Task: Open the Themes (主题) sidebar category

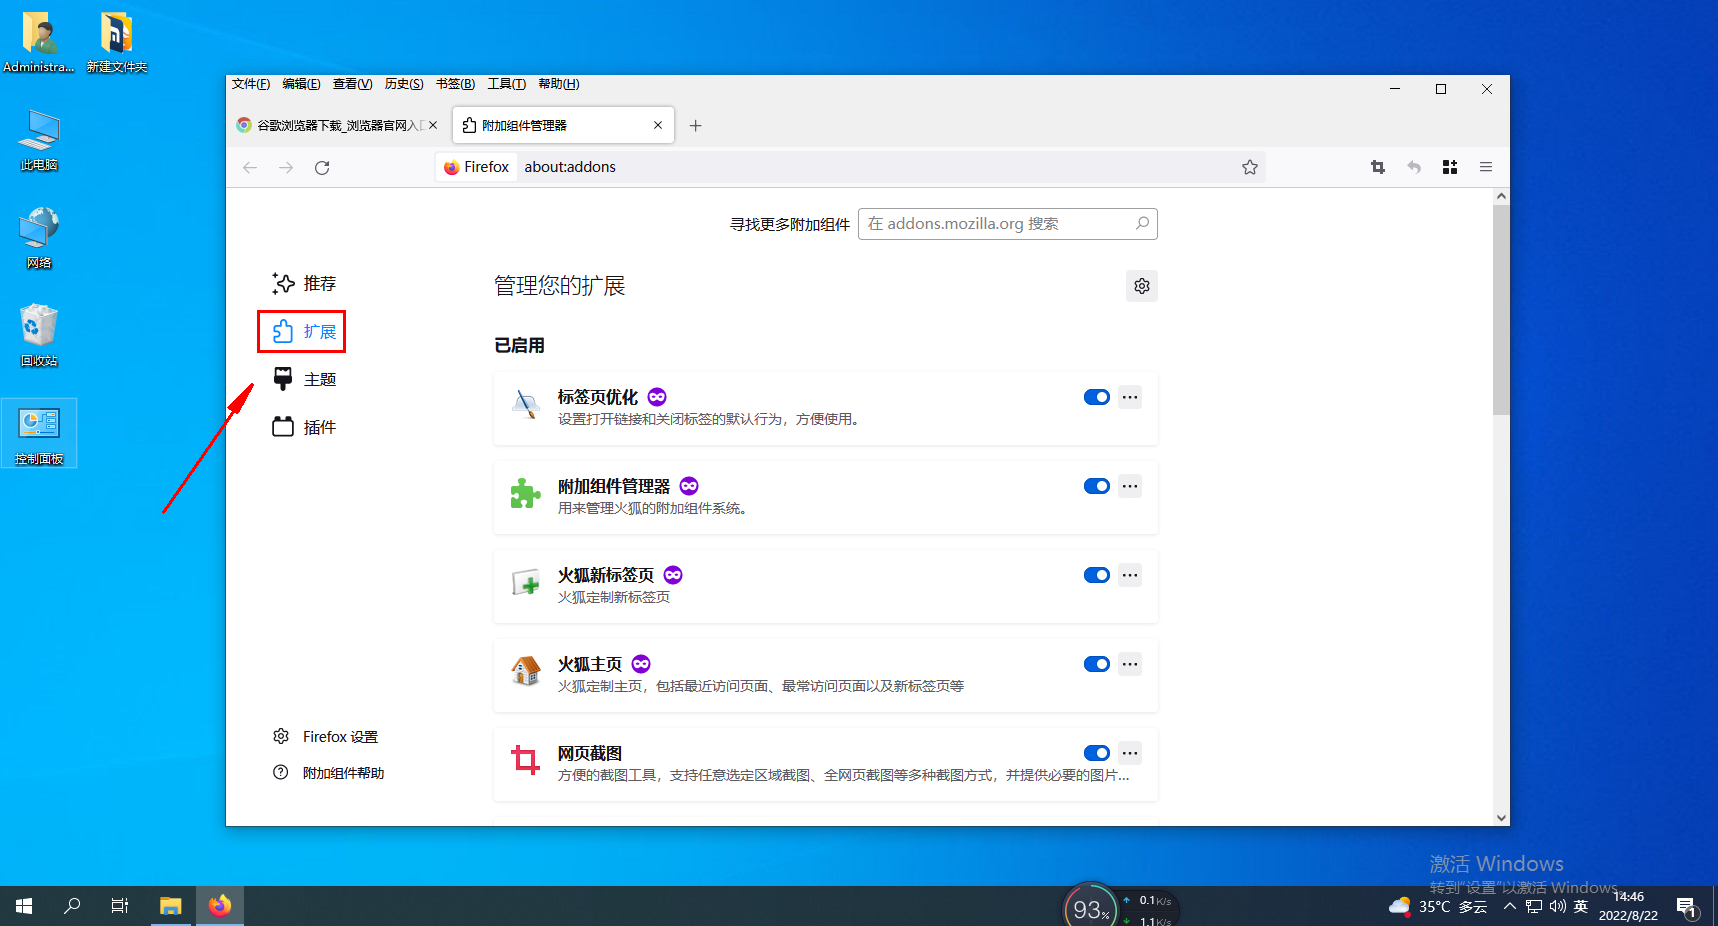Action: [305, 380]
